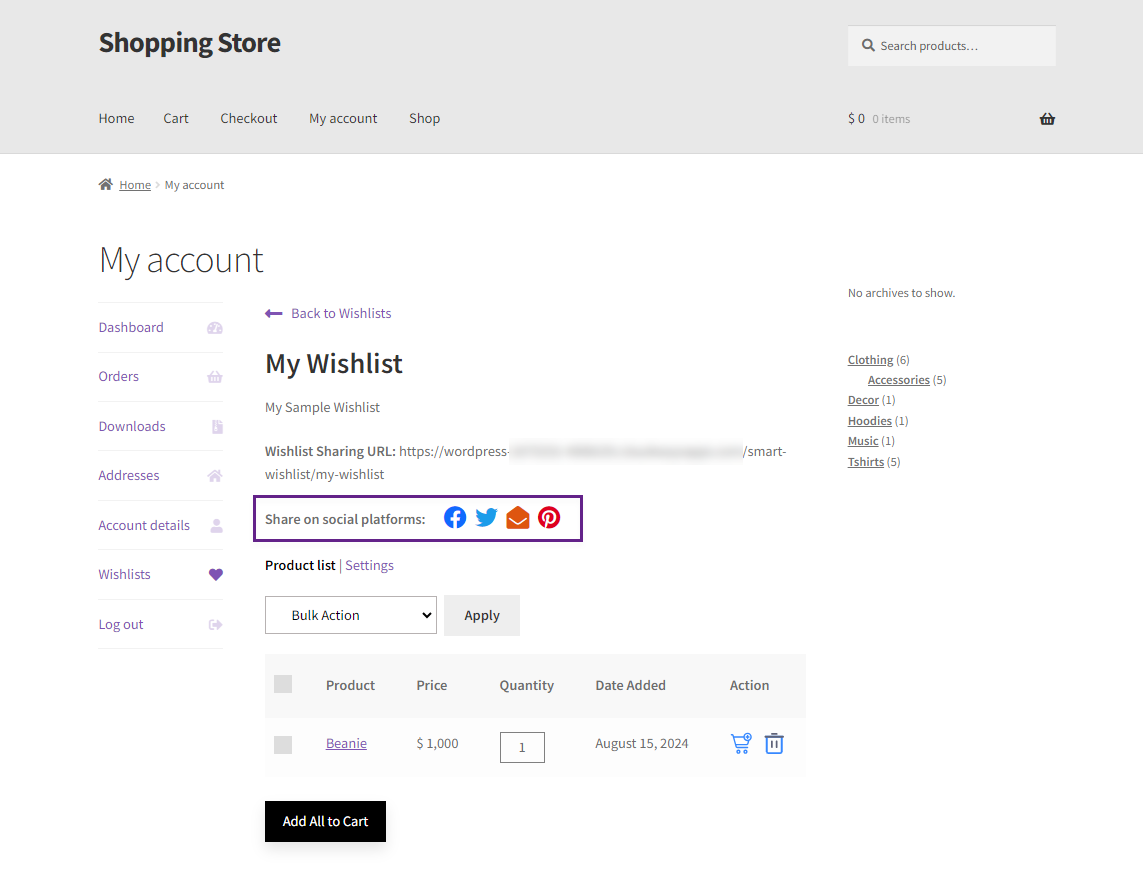This screenshot has width=1143, height=885.
Task: Click the Downloads file icon
Action: click(x=217, y=426)
